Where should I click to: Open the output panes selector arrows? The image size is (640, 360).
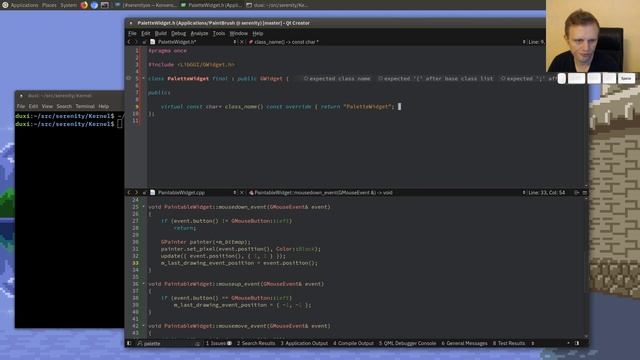(x=533, y=343)
